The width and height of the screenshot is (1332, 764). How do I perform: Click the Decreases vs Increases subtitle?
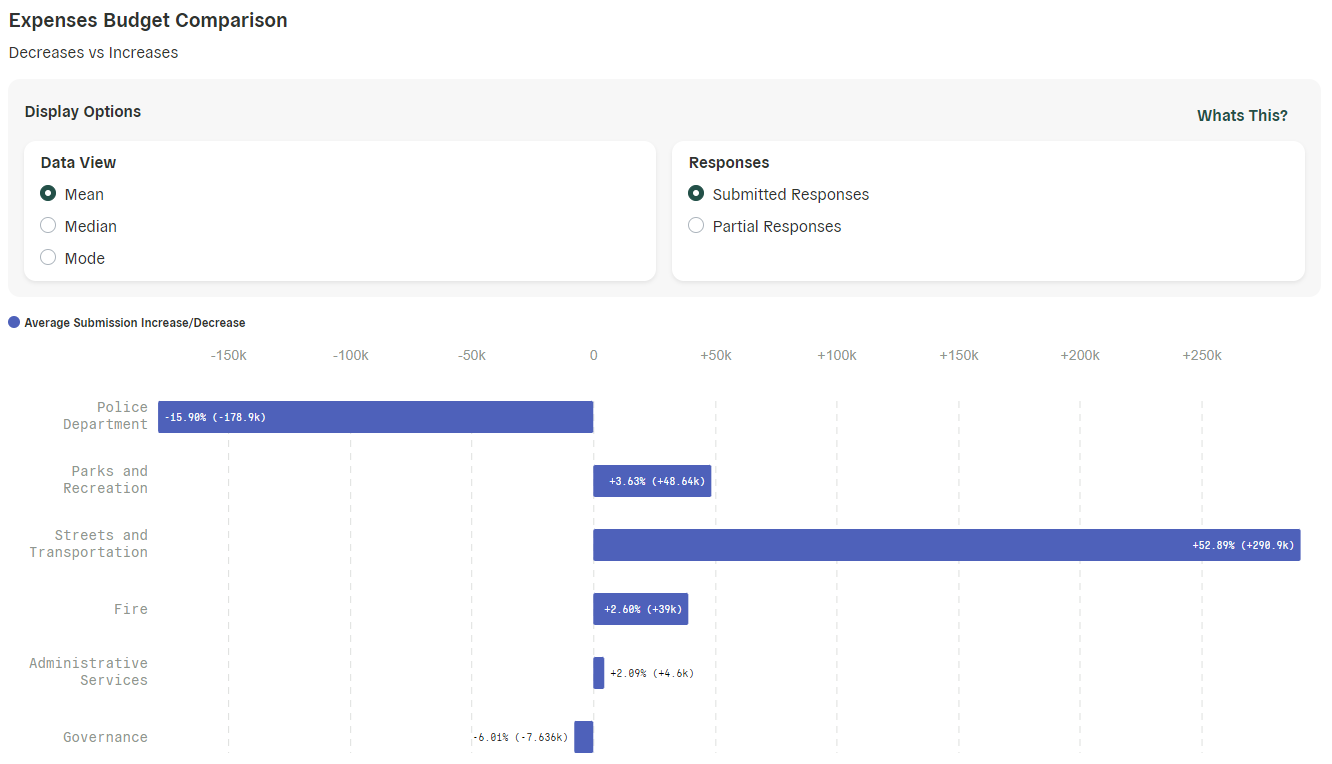(93, 53)
